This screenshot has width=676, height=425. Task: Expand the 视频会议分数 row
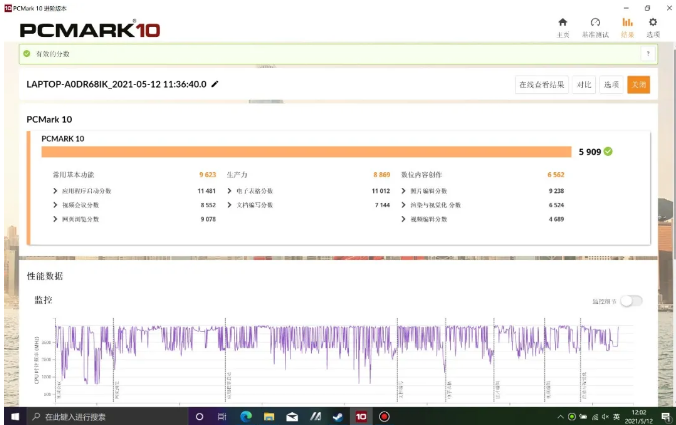click(56, 204)
